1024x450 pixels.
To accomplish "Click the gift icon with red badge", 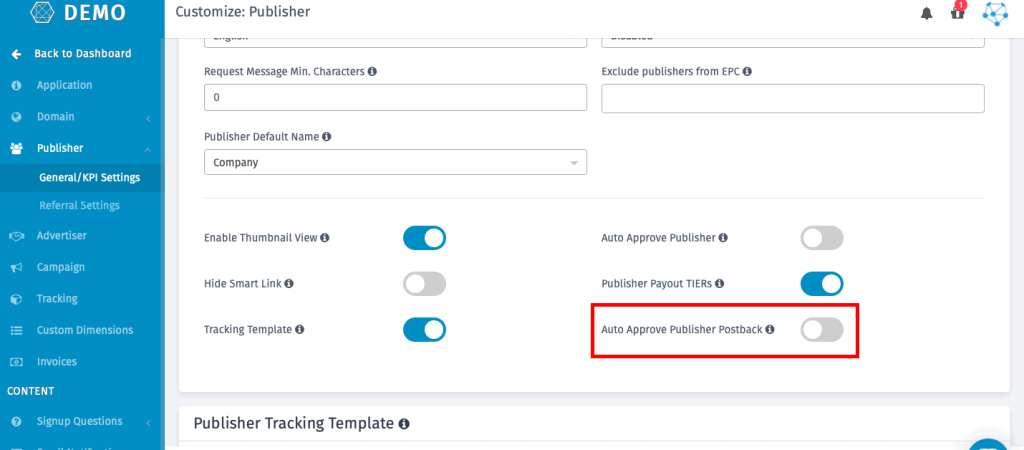I will [957, 11].
